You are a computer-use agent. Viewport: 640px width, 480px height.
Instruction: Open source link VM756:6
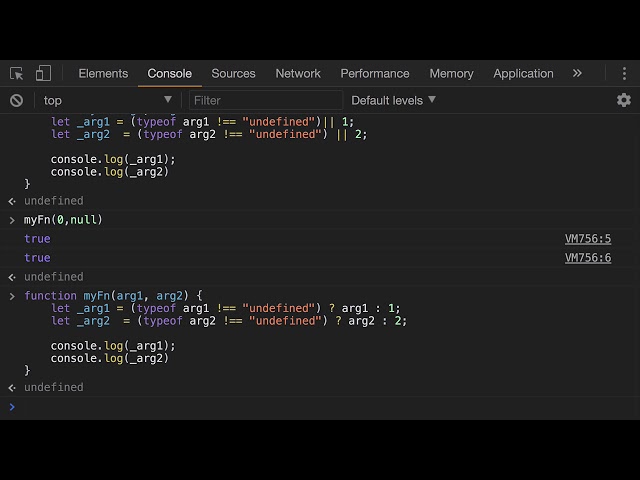pyautogui.click(x=588, y=258)
